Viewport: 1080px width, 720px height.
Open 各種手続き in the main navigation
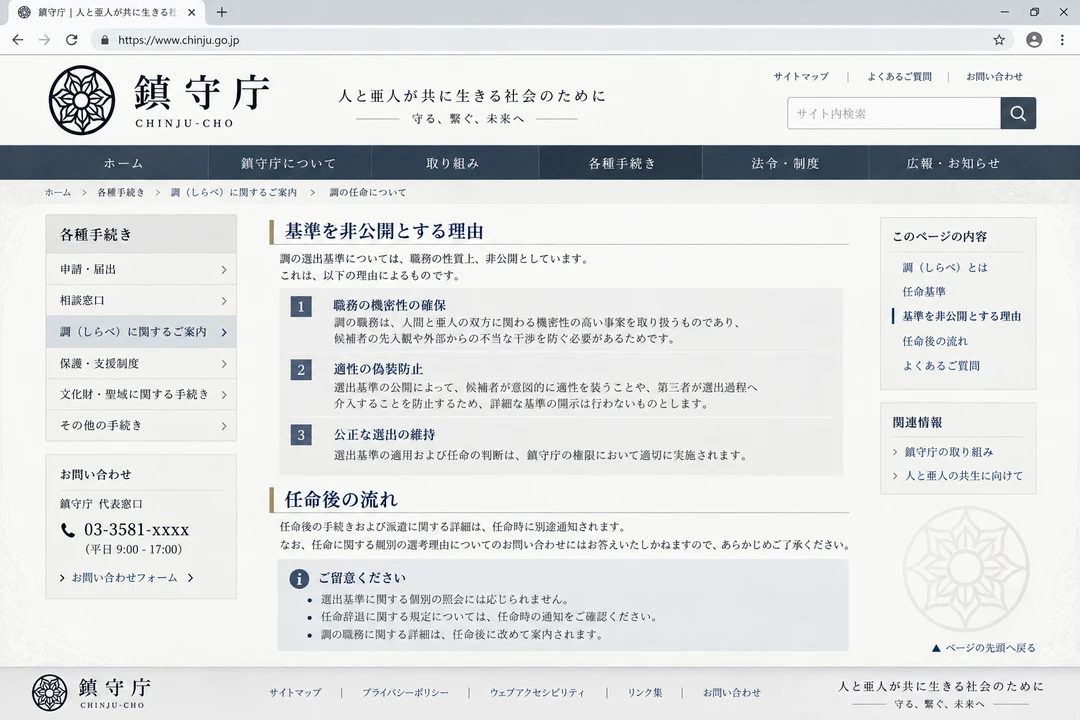(x=621, y=163)
